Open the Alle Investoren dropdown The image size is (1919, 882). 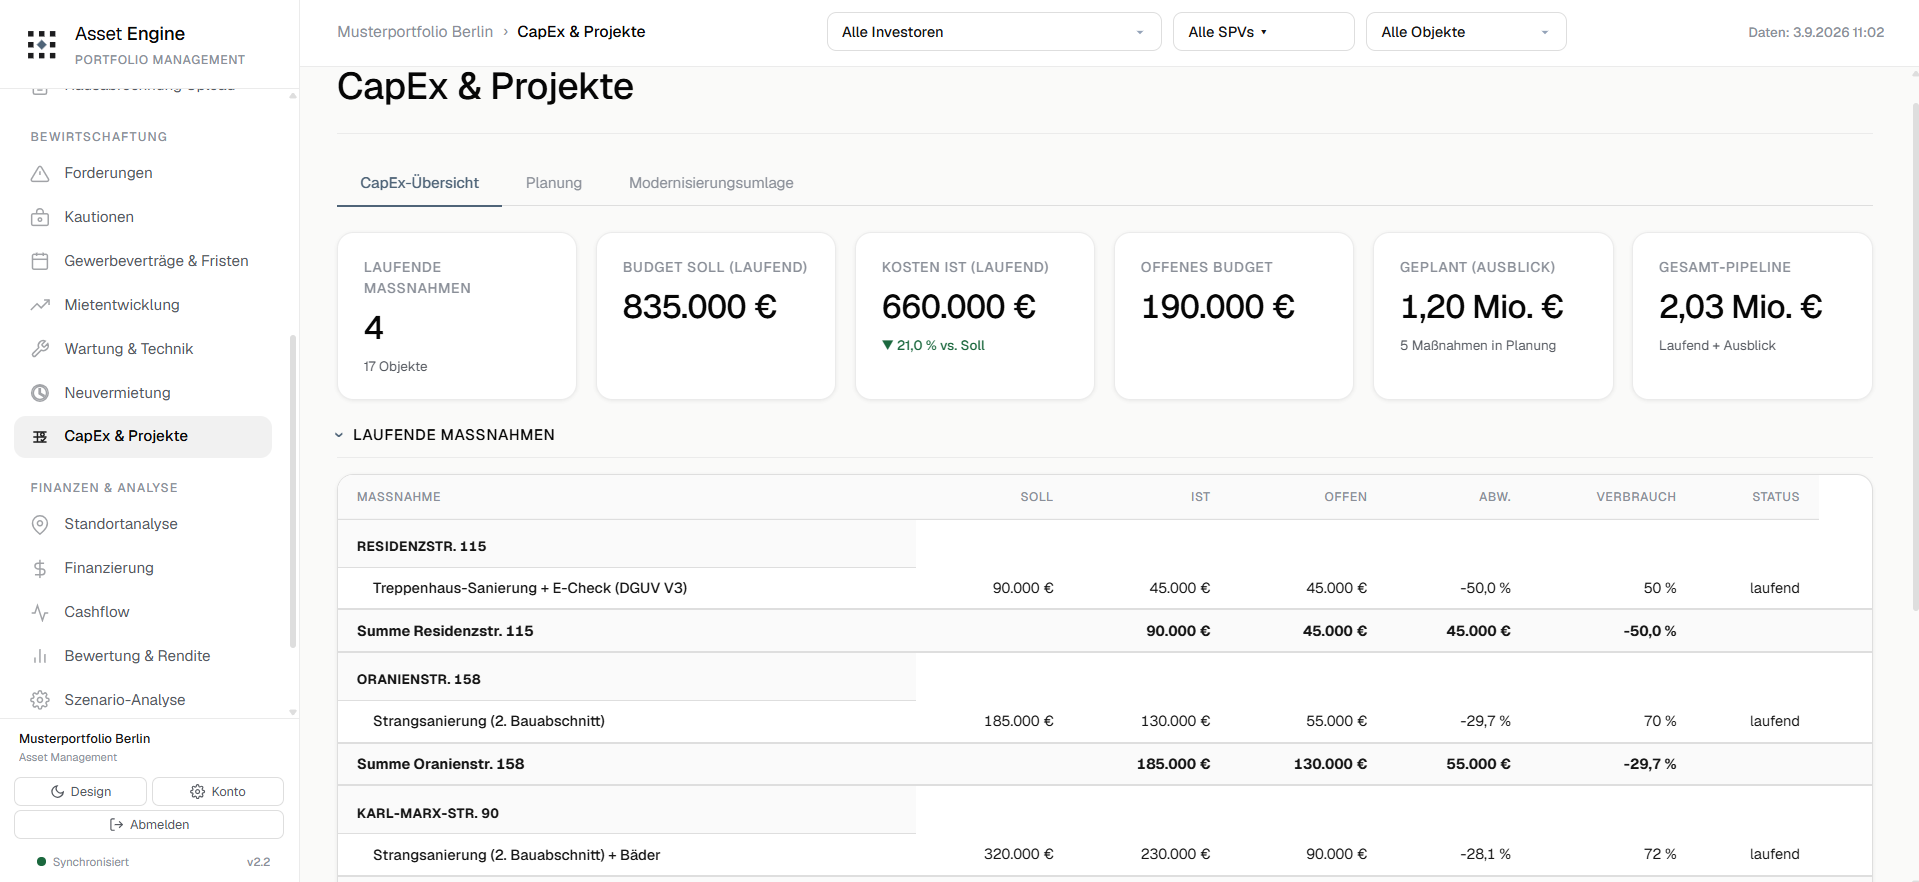(994, 32)
